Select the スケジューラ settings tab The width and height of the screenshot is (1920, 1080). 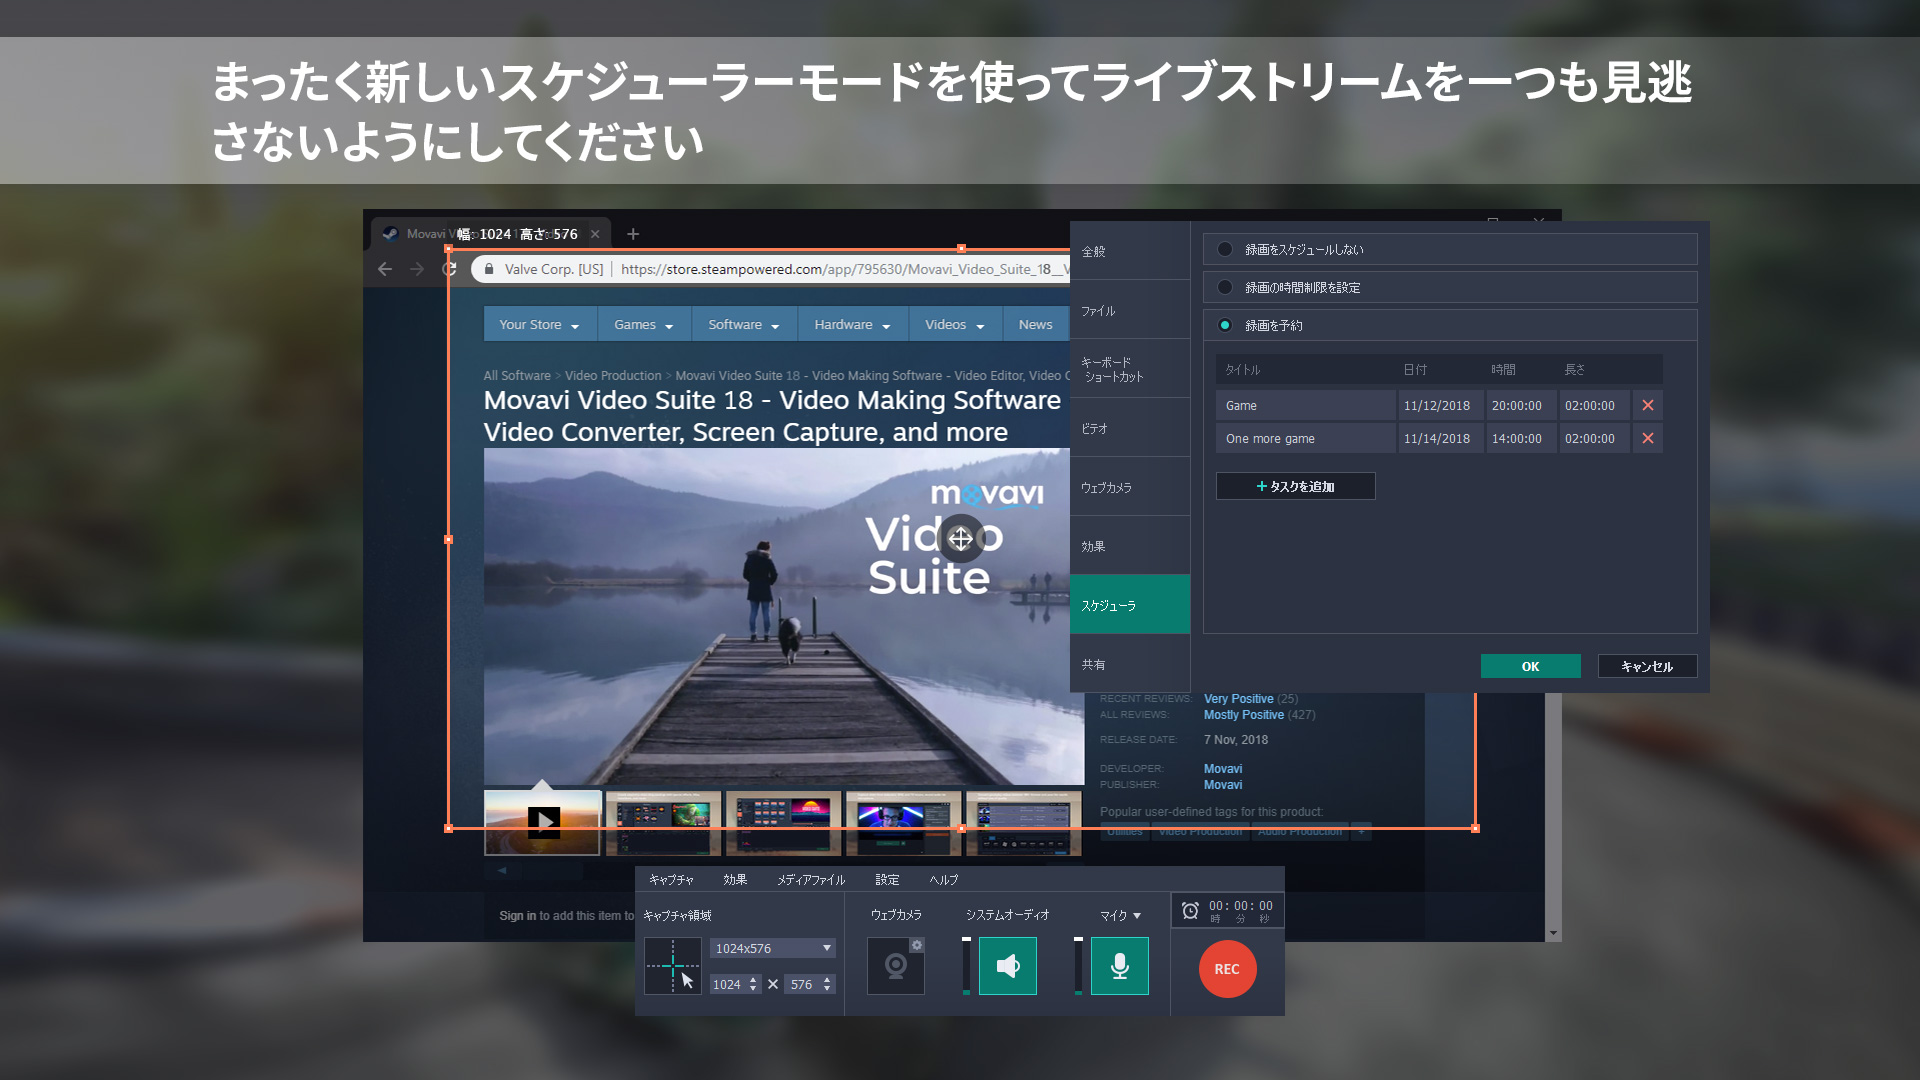1130,605
